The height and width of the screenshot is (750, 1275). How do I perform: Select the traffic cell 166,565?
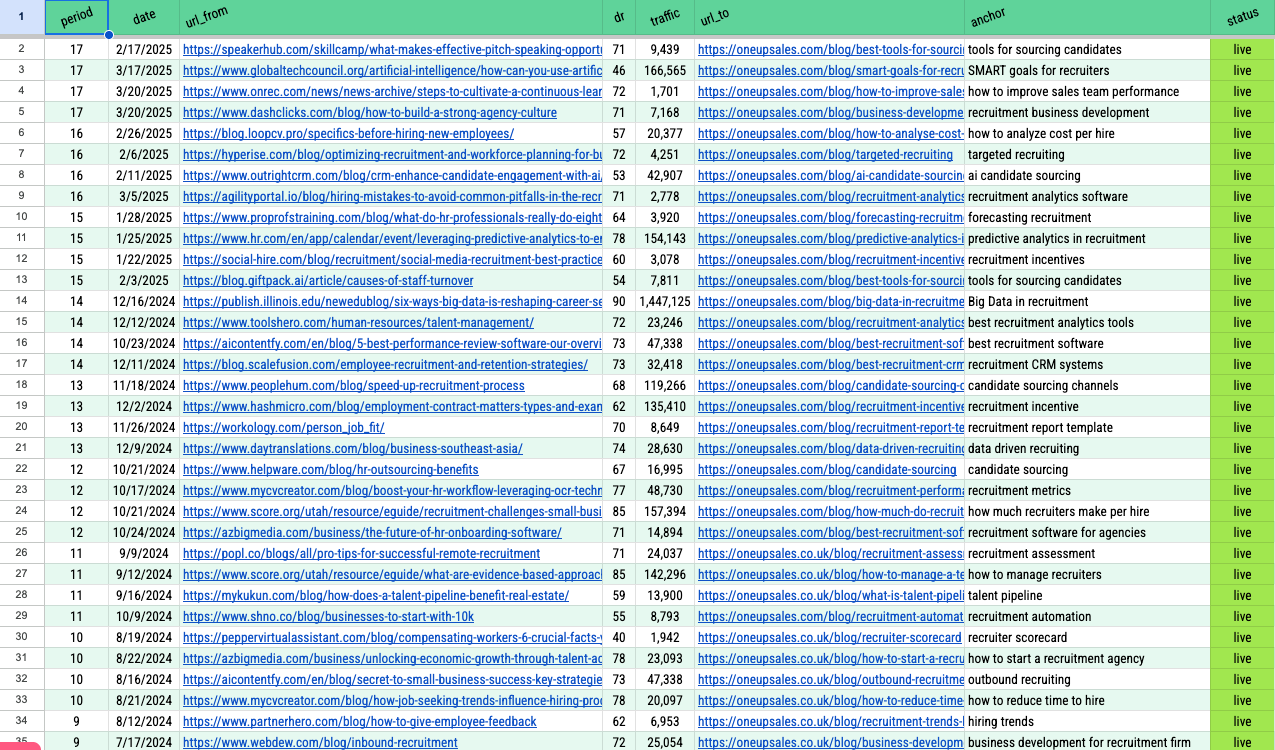(665, 70)
